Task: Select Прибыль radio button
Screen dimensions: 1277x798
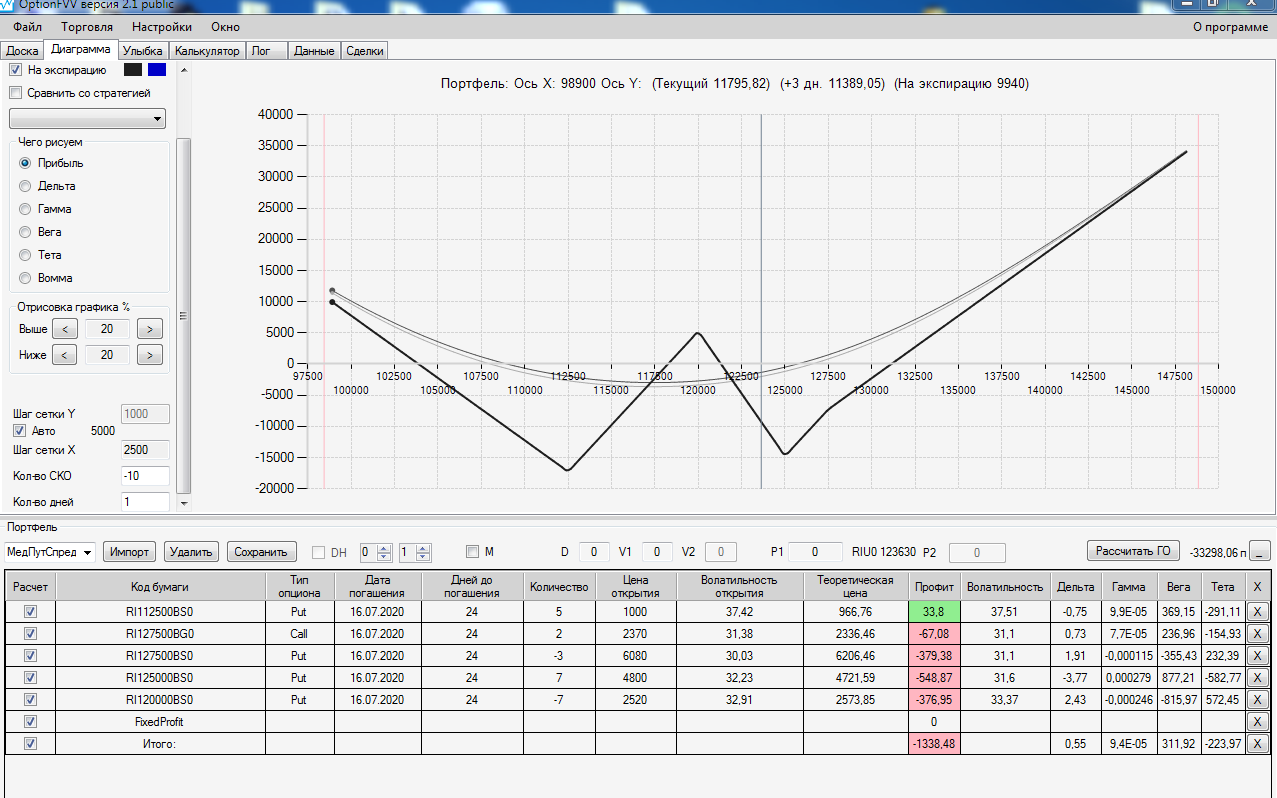Action: tap(25, 163)
